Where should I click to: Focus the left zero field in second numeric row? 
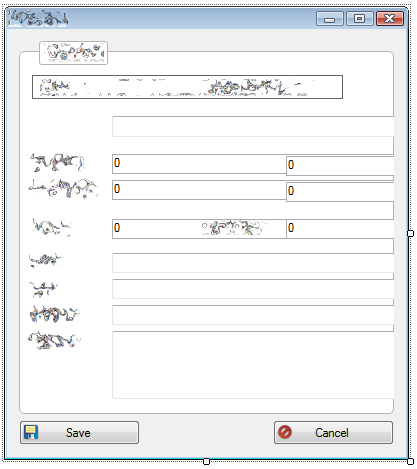pyautogui.click(x=199, y=190)
